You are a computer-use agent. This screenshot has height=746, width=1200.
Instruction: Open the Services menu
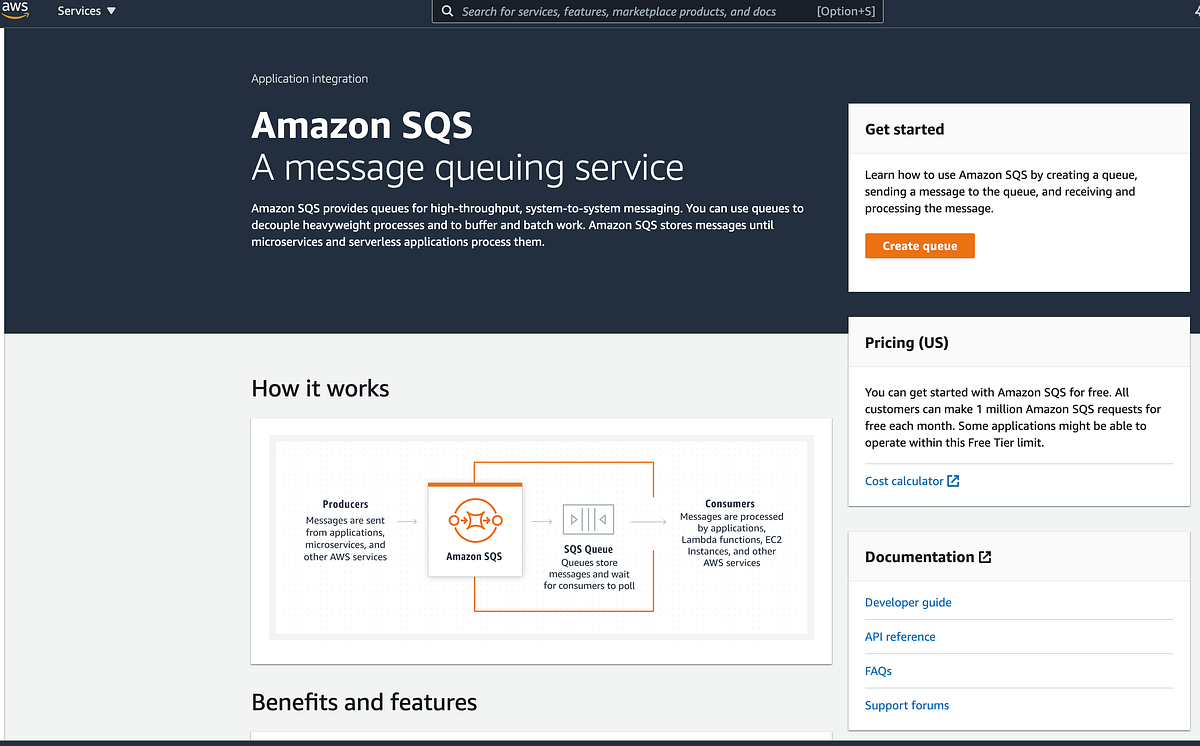click(80, 11)
